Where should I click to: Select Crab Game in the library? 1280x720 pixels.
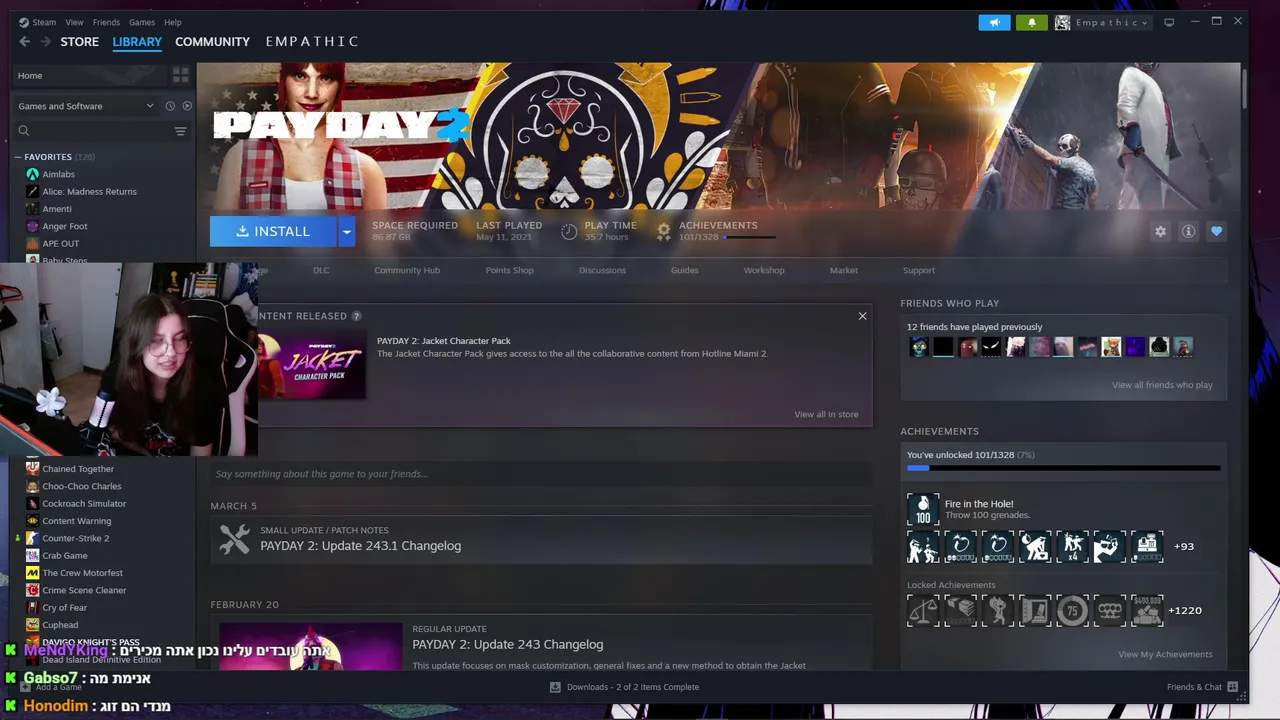[x=65, y=555]
